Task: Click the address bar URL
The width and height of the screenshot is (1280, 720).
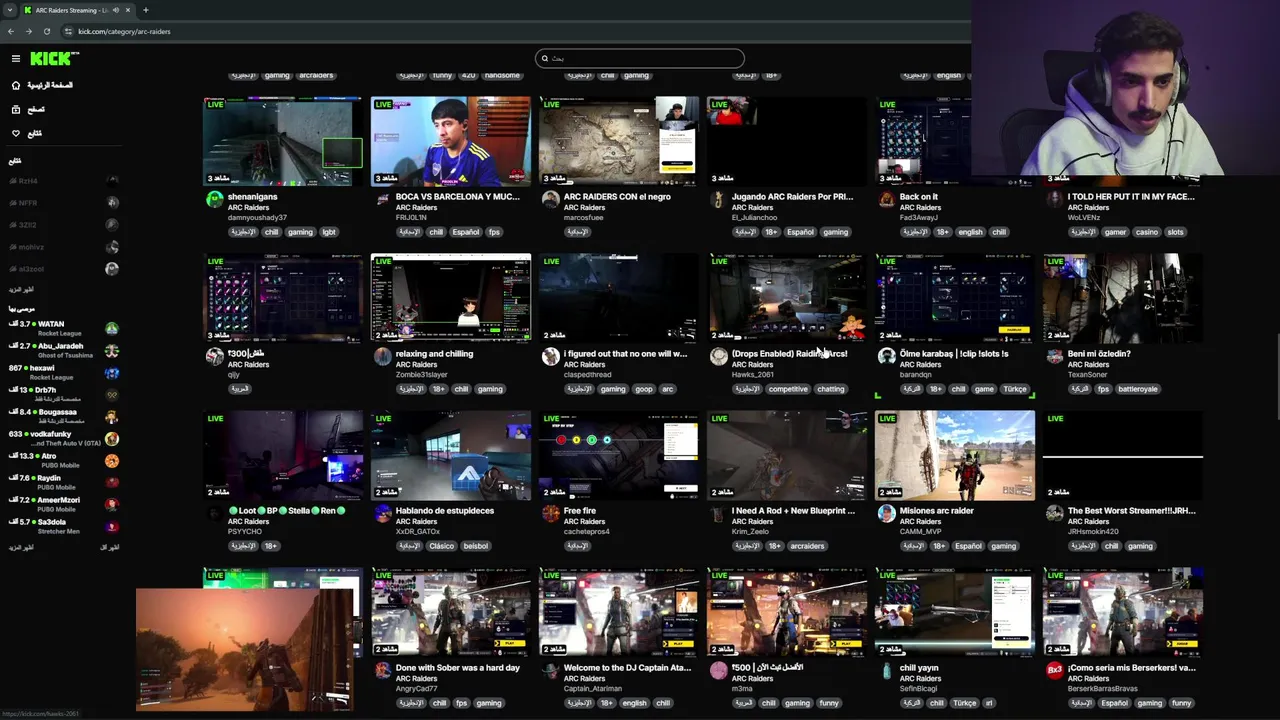Action: (124, 31)
